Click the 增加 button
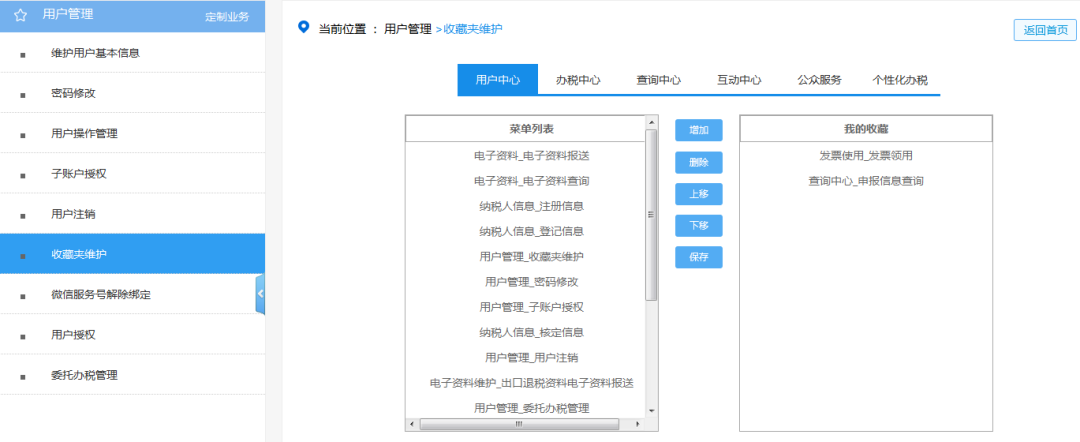1080x442 pixels. pyautogui.click(x=698, y=130)
